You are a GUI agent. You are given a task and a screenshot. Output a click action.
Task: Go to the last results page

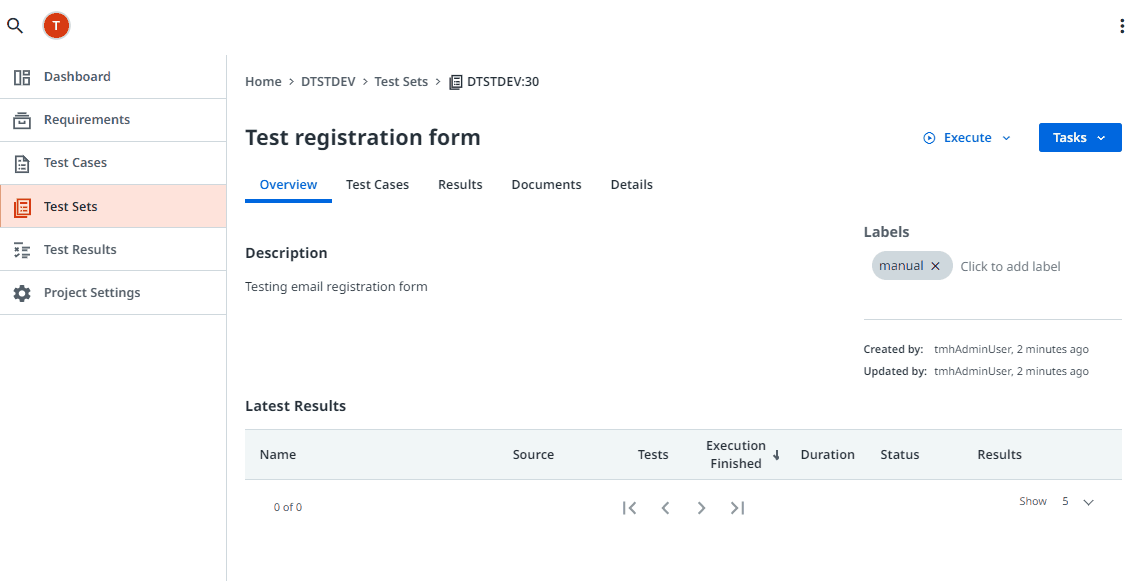[737, 508]
